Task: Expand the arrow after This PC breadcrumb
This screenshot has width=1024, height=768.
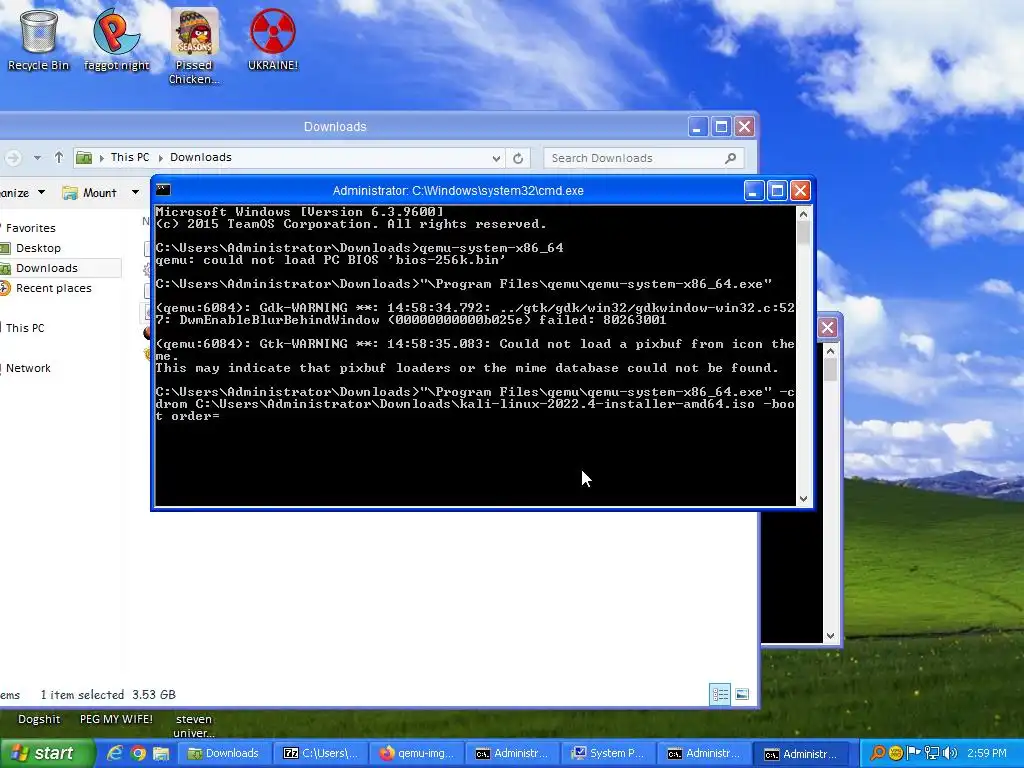Action: coord(161,157)
